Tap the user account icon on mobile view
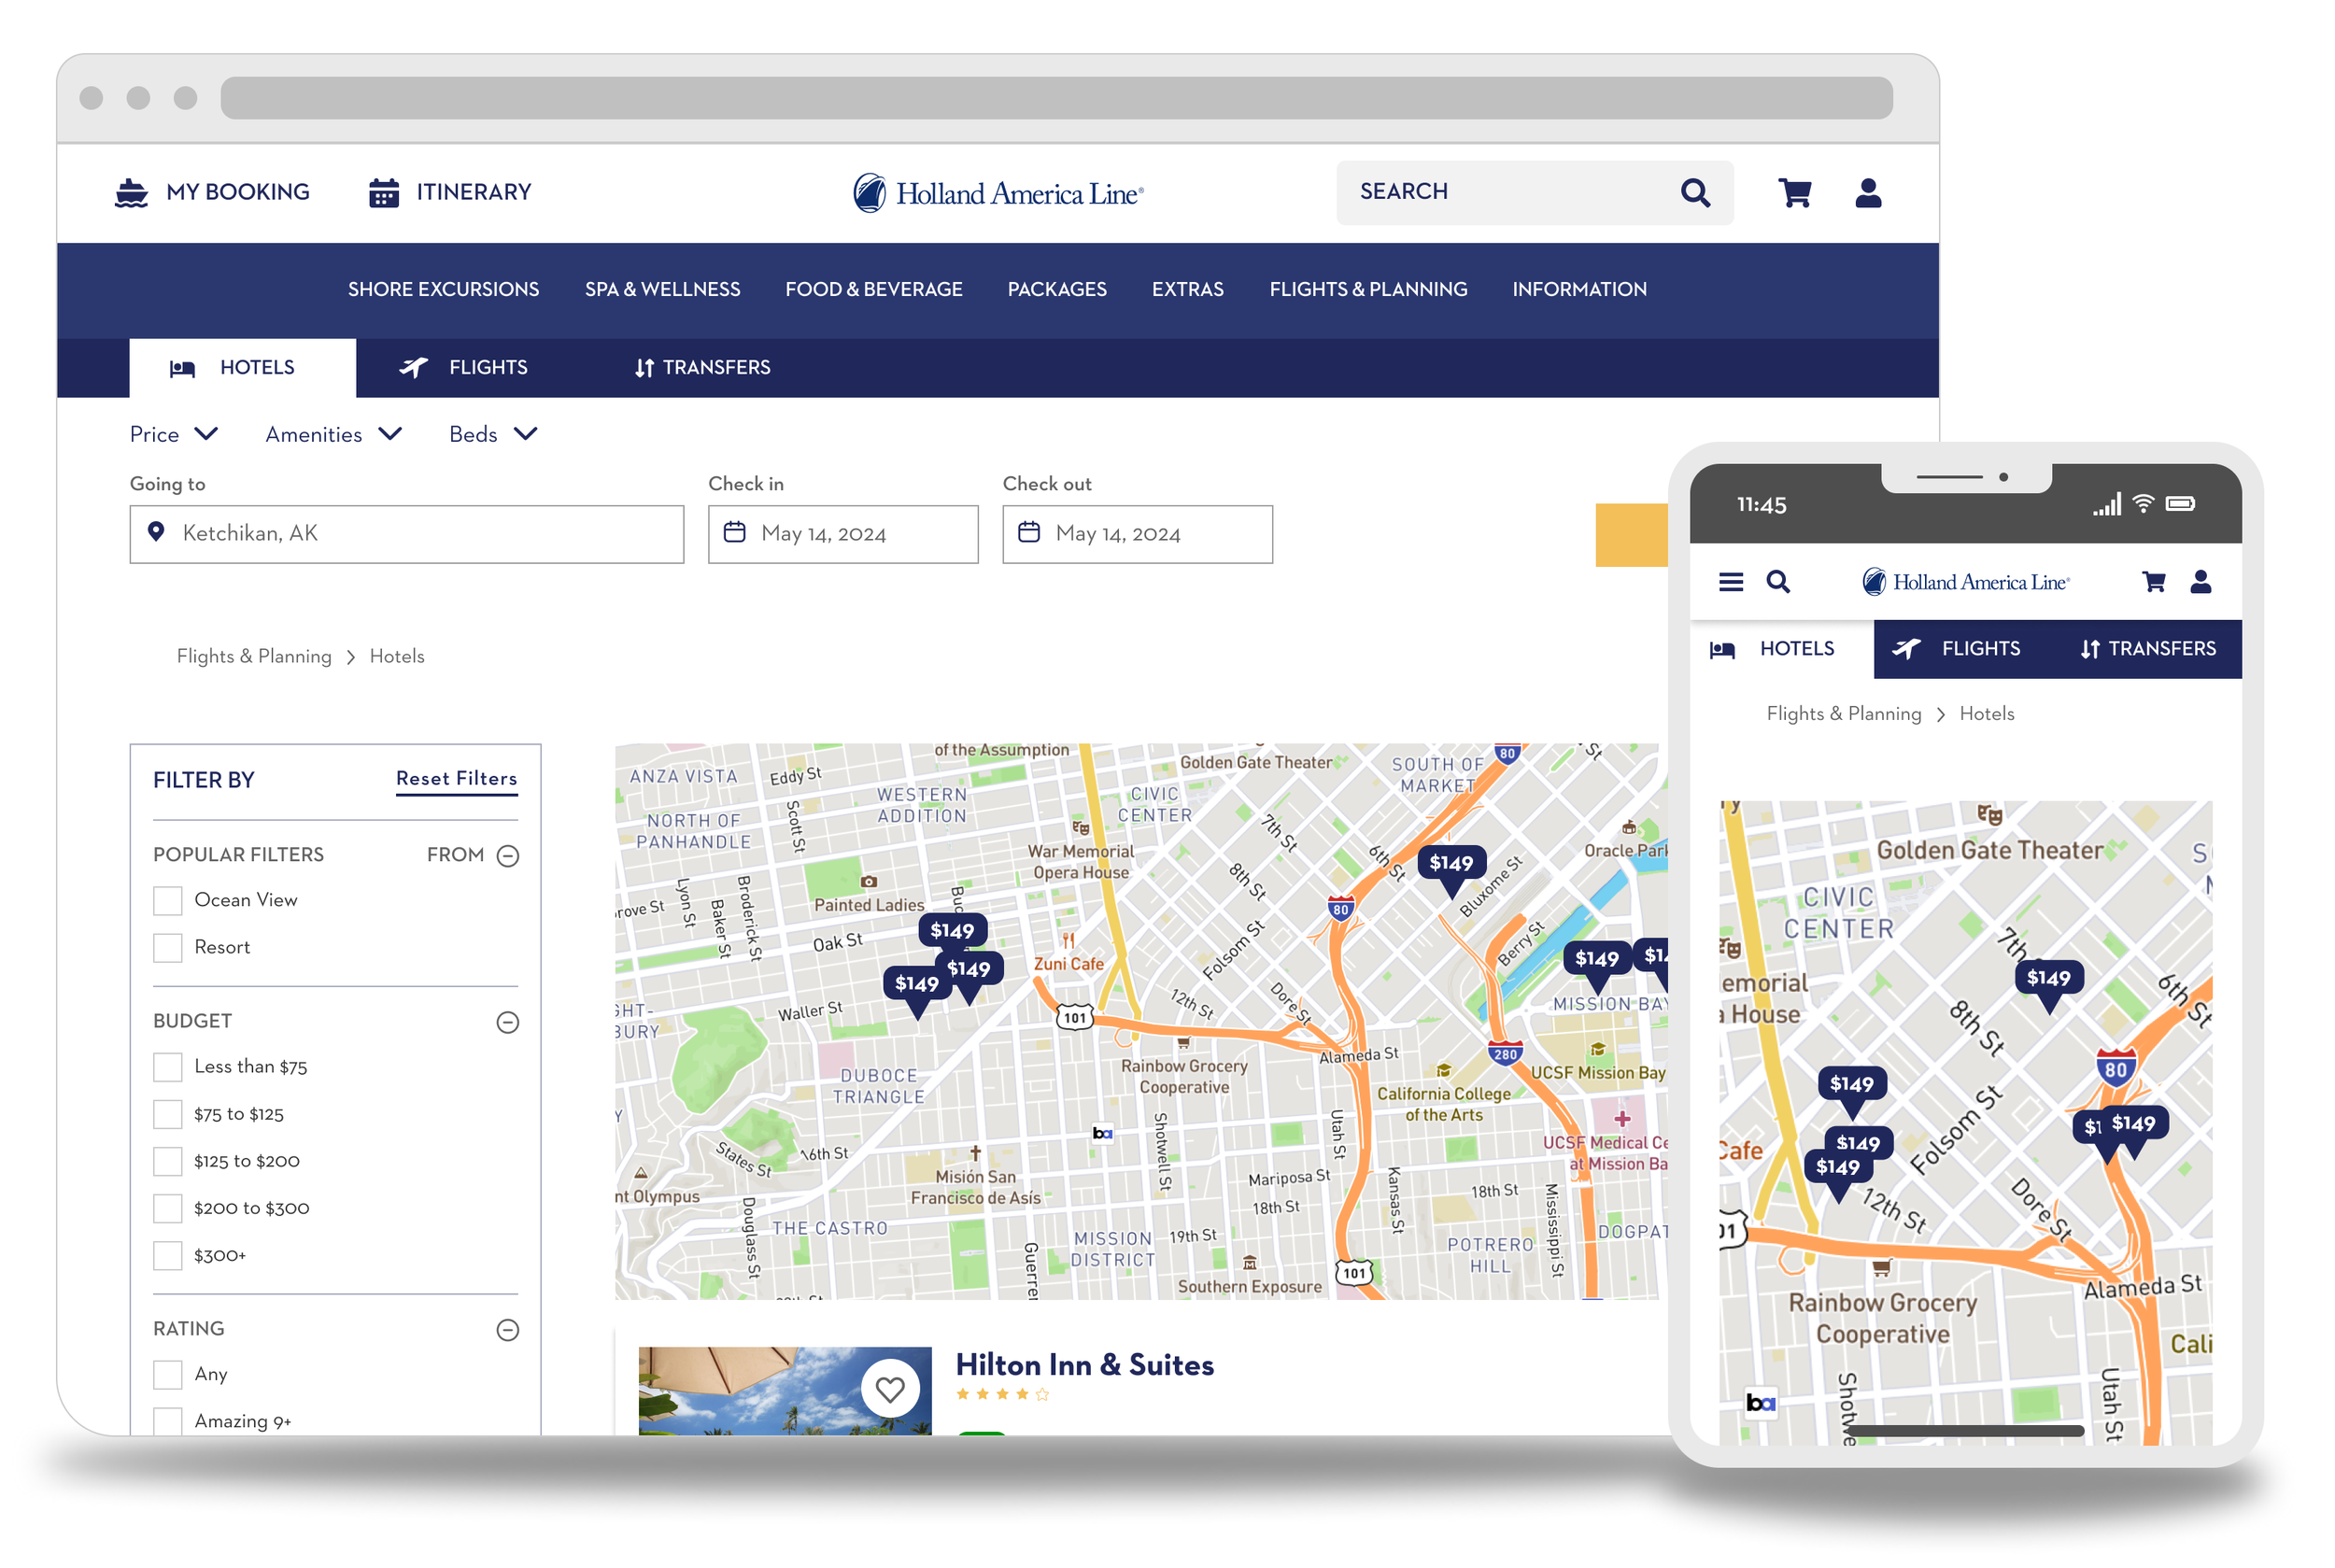Image resolution: width=2335 pixels, height=1568 pixels. click(x=2201, y=582)
